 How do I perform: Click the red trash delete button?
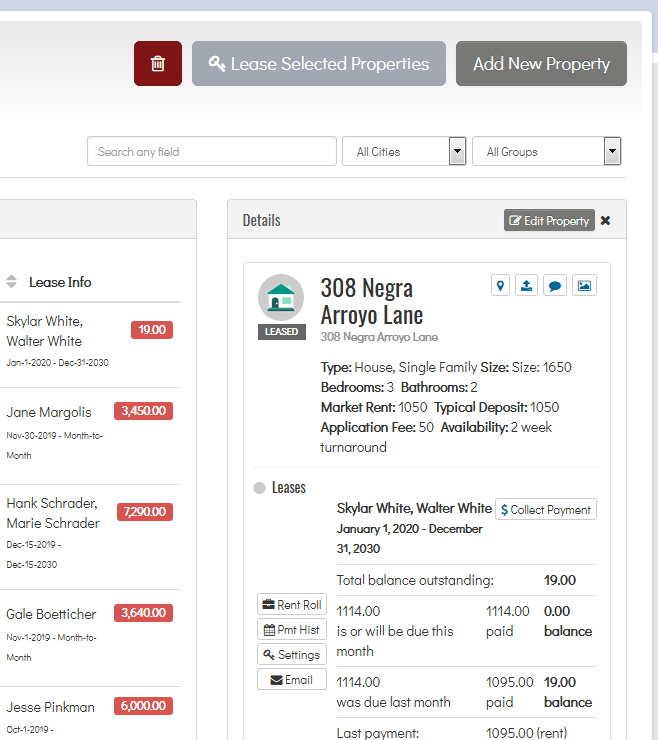click(158, 63)
